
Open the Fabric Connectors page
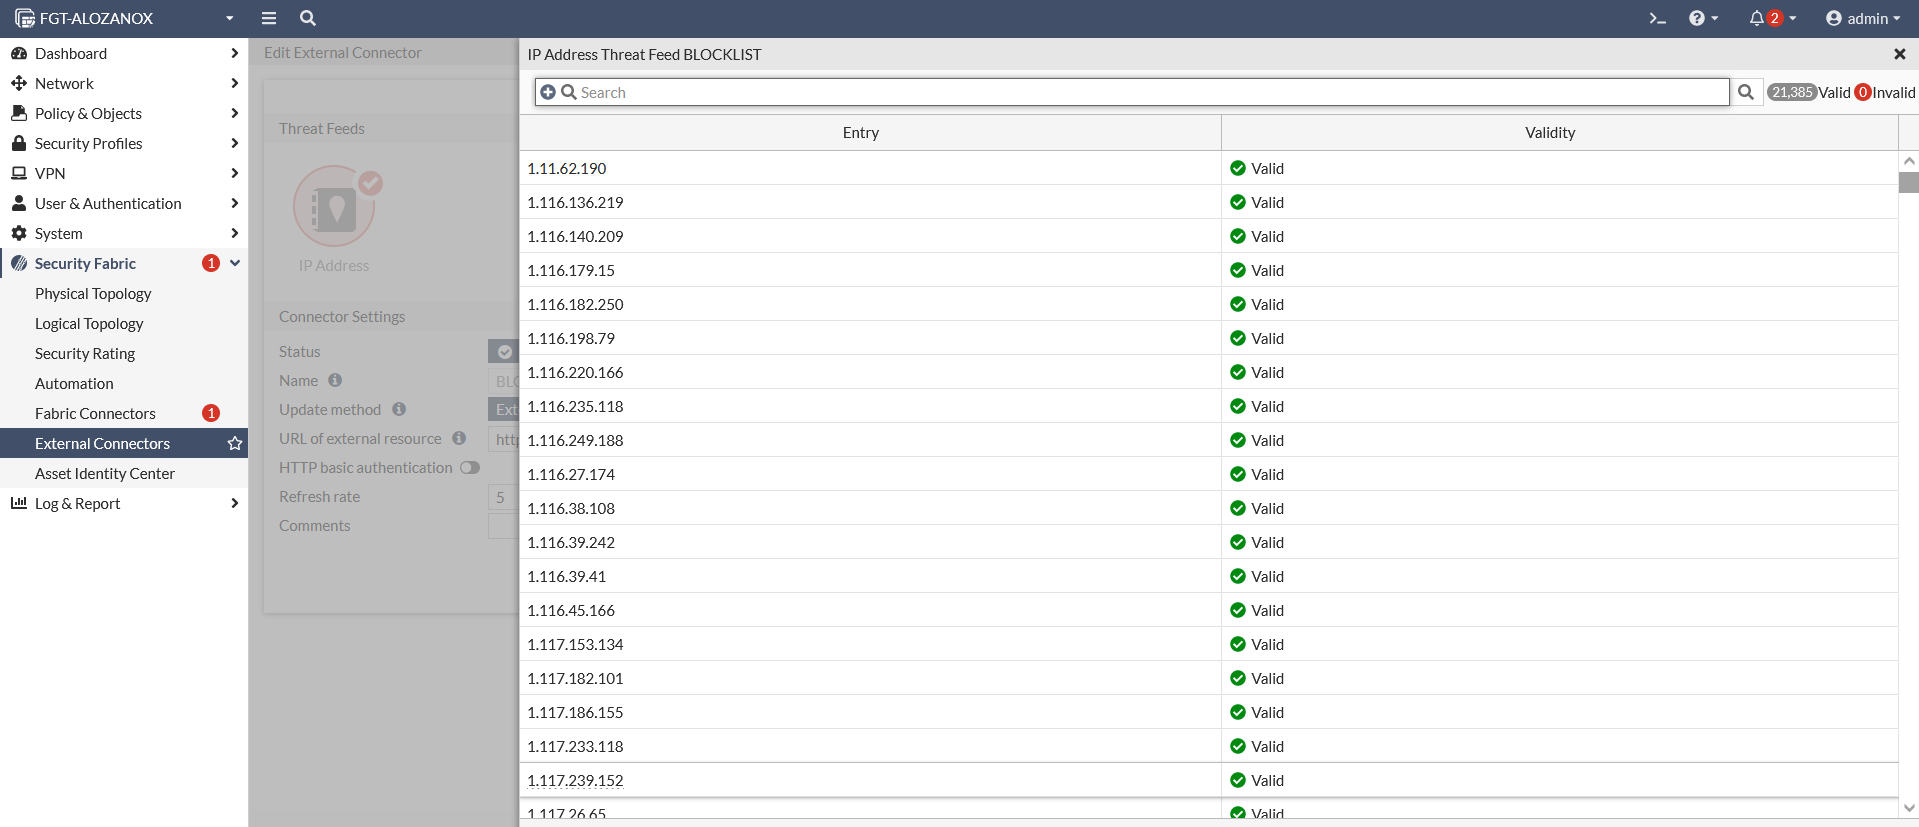coord(95,413)
